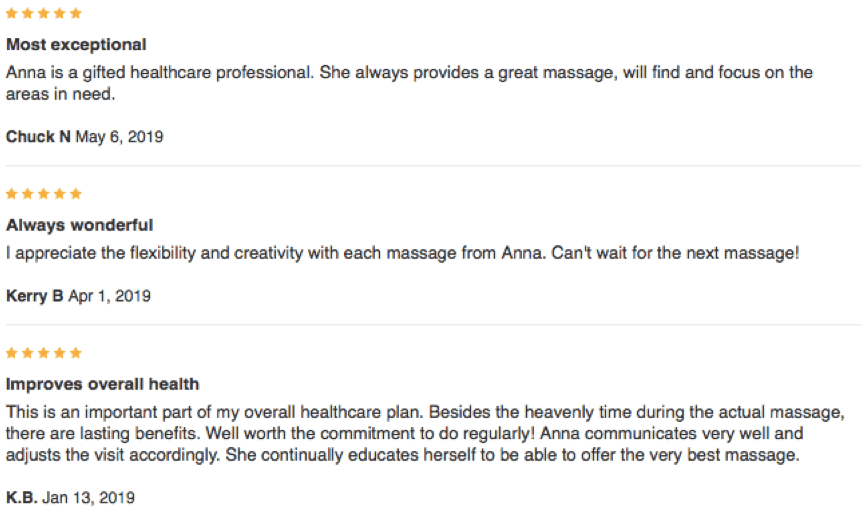
Task: Click reviewer name Chuck N
Action: 38,137
